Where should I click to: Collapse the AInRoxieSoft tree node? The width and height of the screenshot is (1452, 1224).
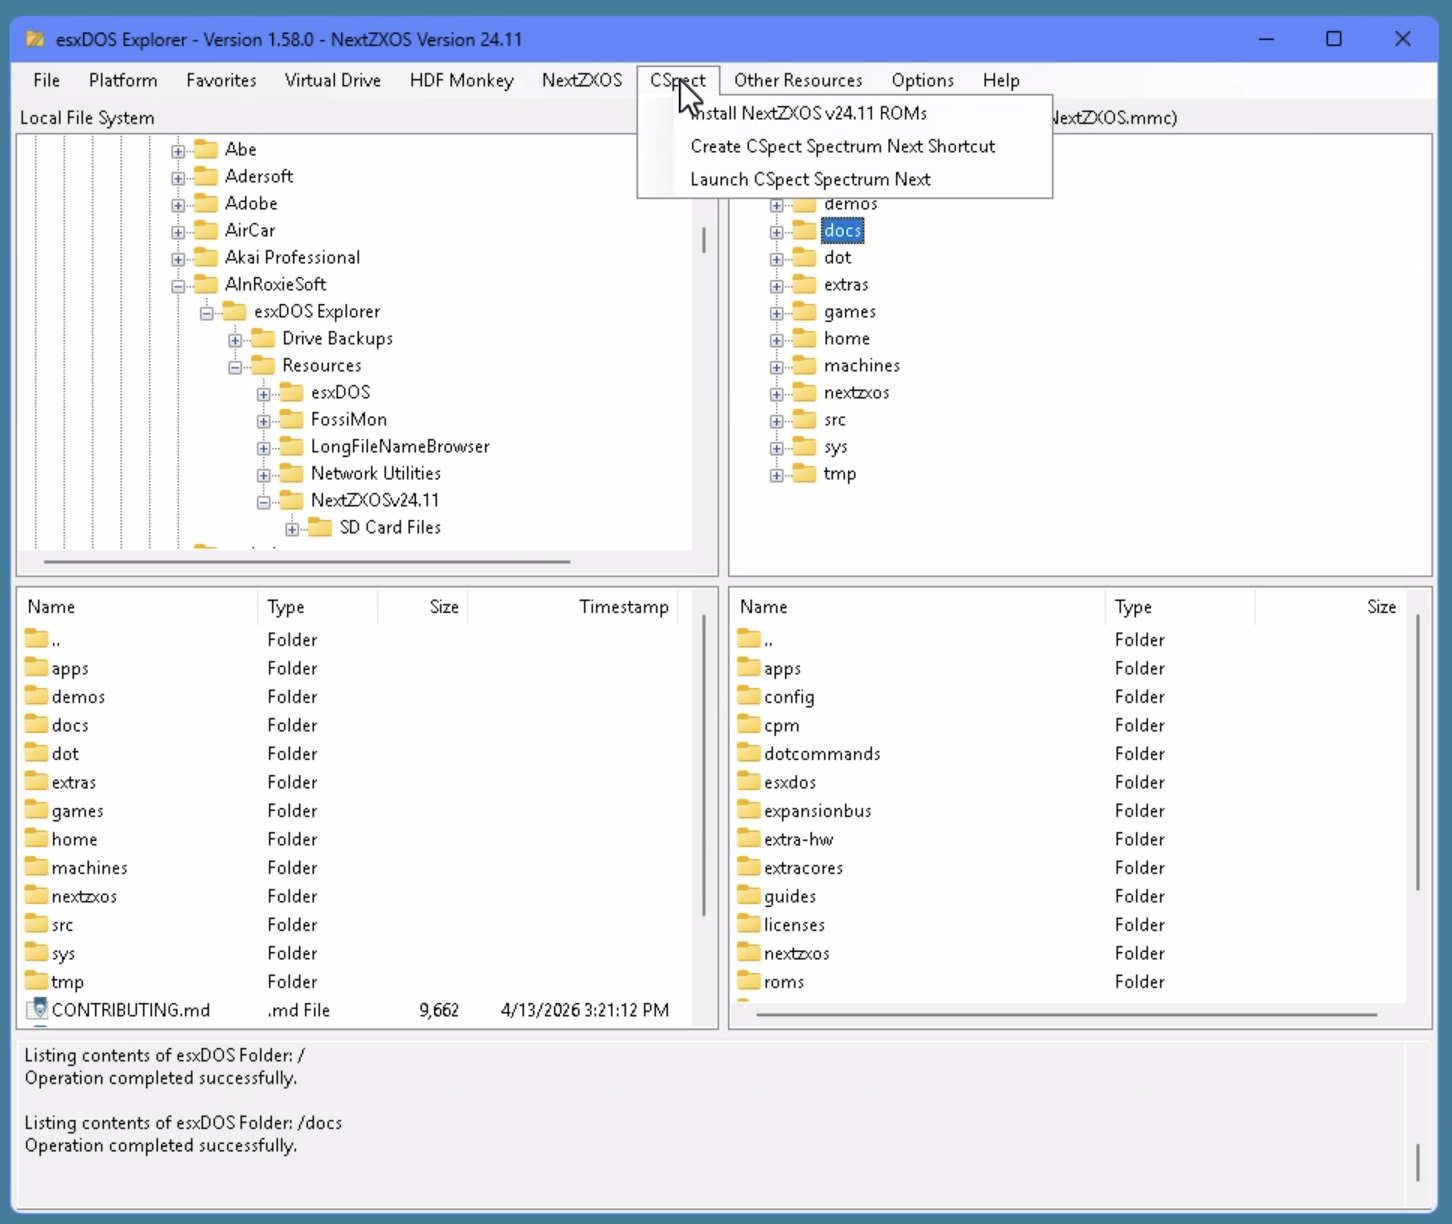pos(178,285)
